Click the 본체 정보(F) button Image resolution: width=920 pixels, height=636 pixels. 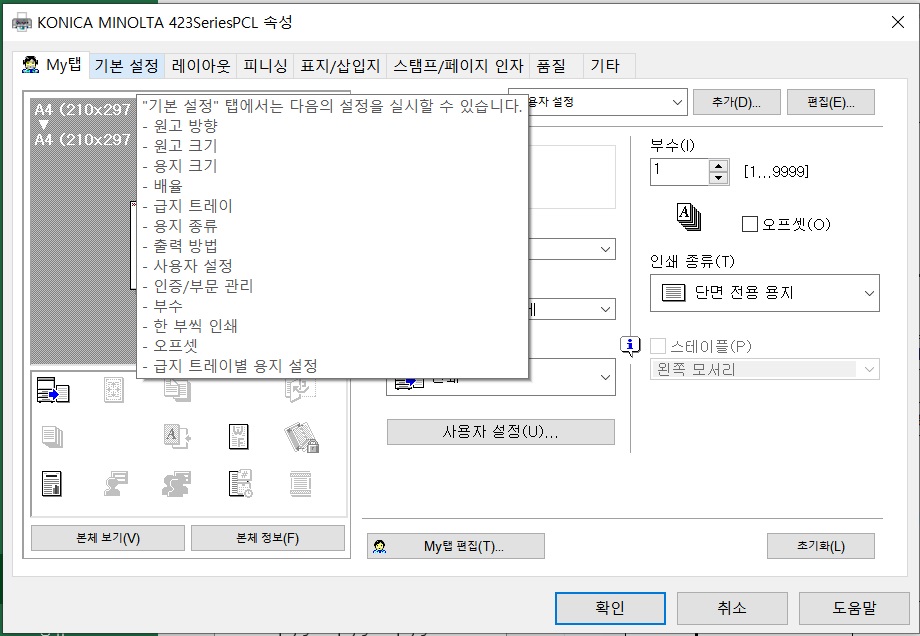(x=268, y=538)
